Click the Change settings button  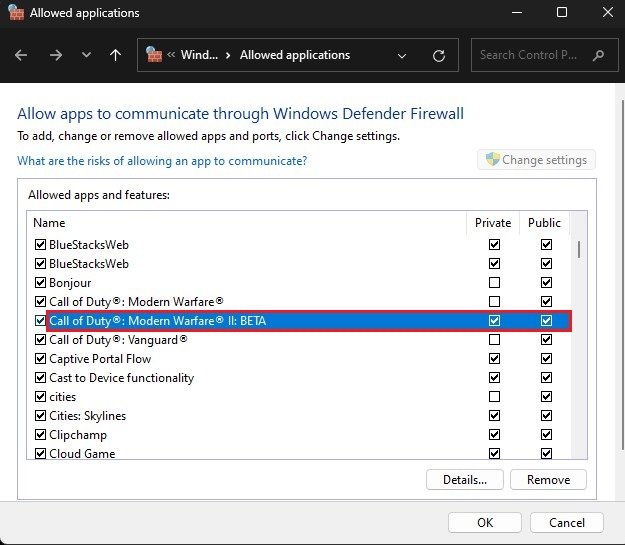[537, 160]
